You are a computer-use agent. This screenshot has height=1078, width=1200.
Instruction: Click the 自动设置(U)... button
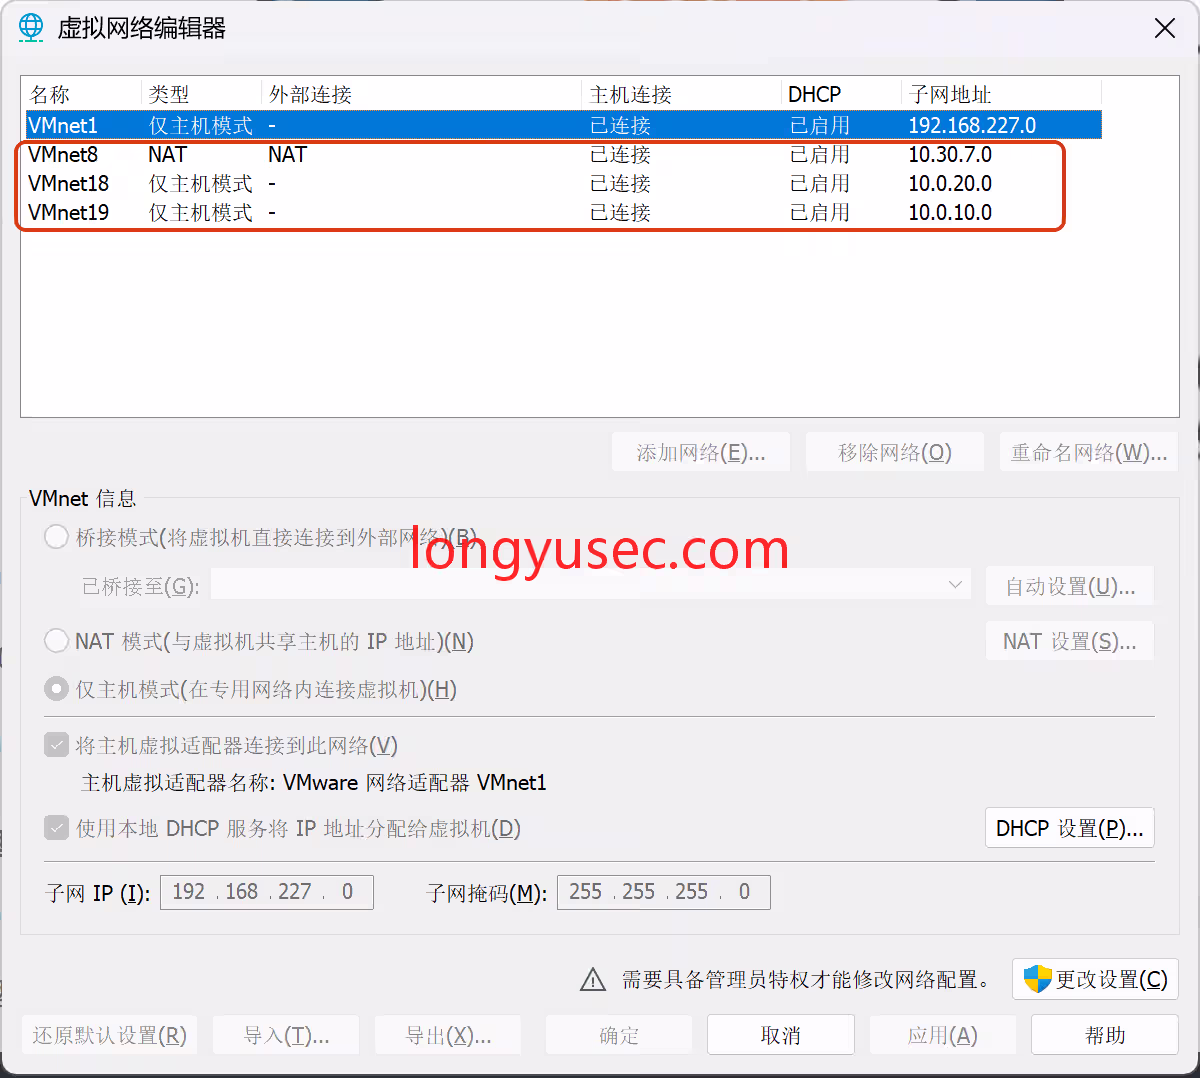coord(1070,586)
